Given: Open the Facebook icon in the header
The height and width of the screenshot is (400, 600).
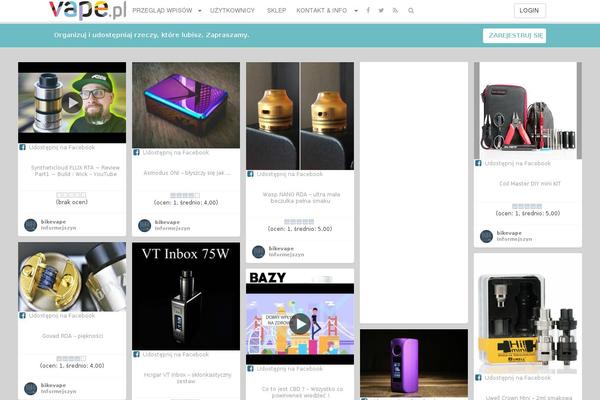Looking at the screenshot, I should 368,10.
